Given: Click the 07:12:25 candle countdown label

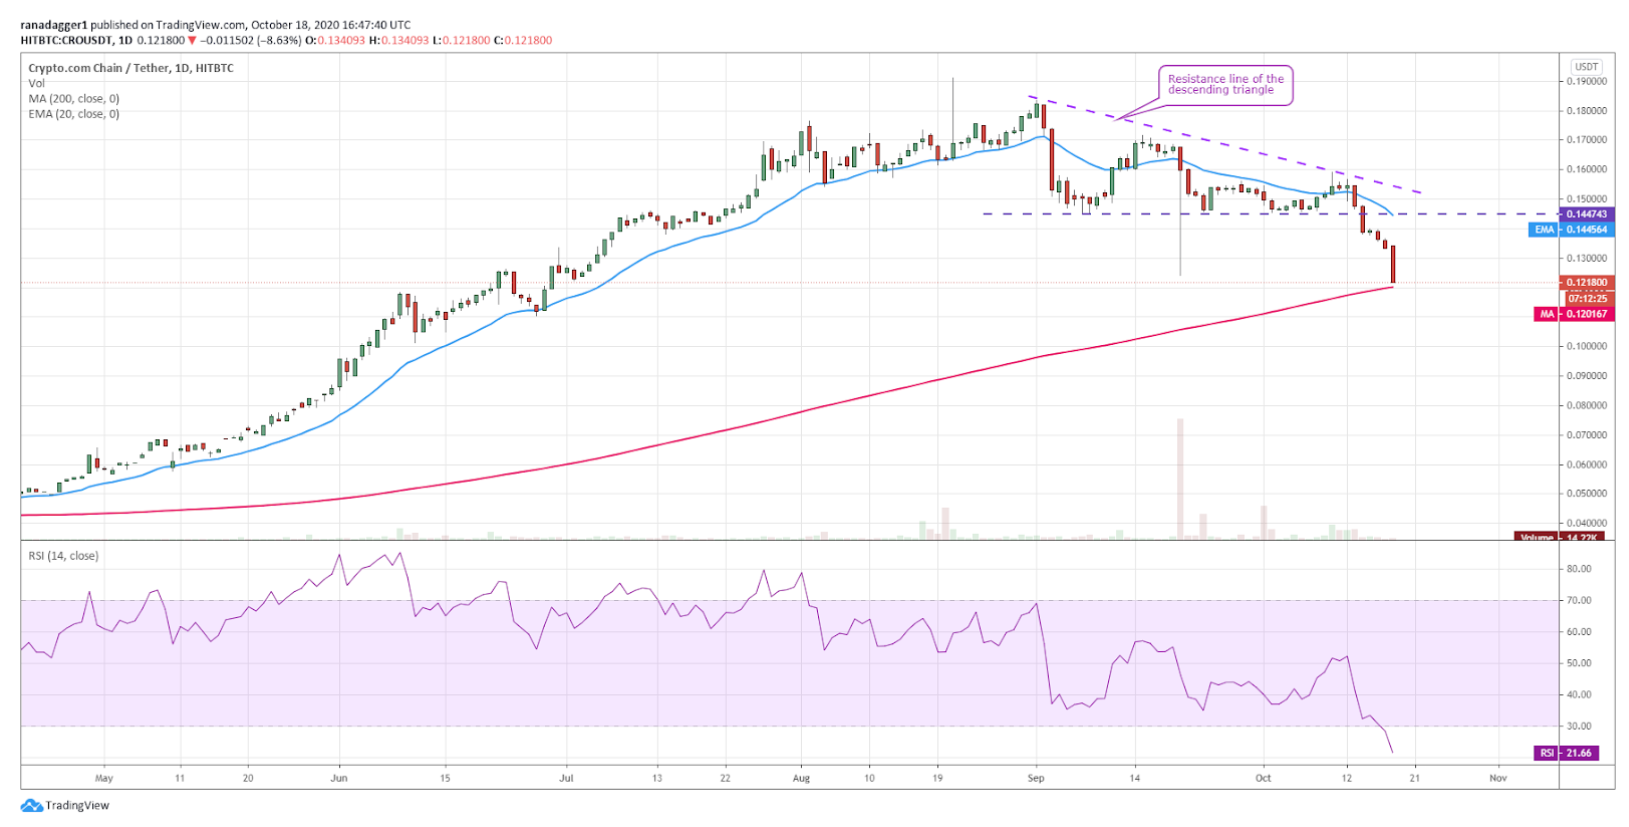Looking at the screenshot, I should point(1587,298).
